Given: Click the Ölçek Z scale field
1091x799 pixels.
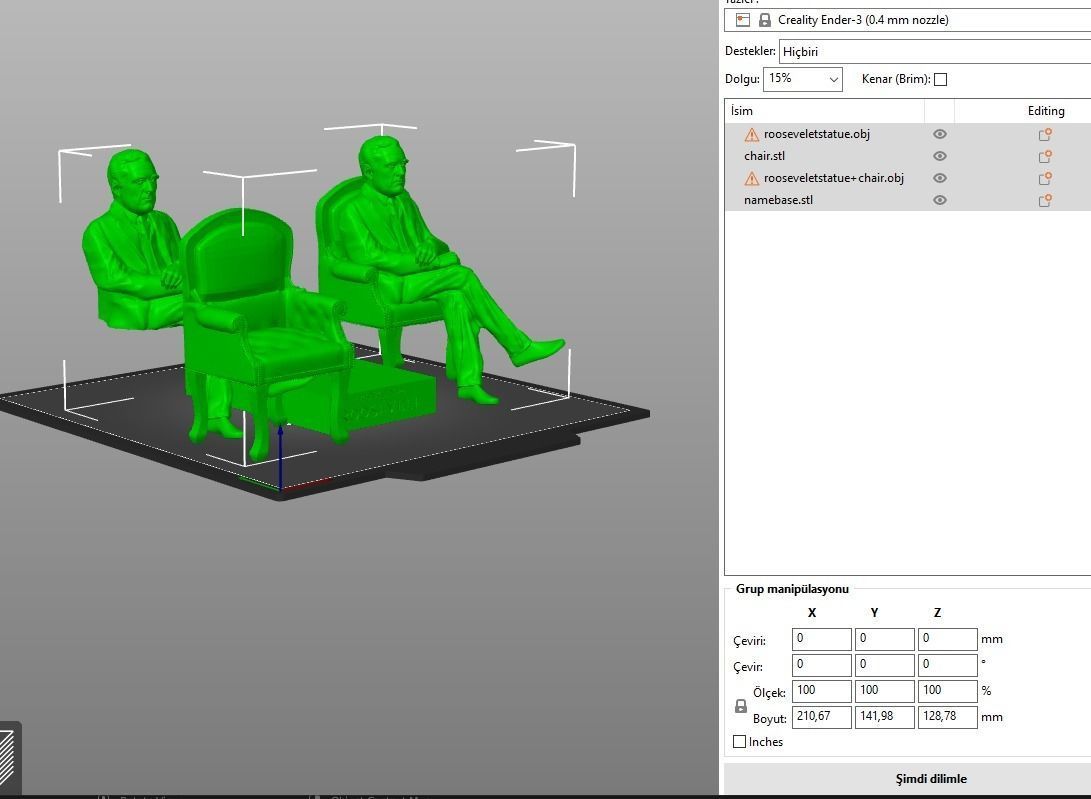Looking at the screenshot, I should 948,691.
